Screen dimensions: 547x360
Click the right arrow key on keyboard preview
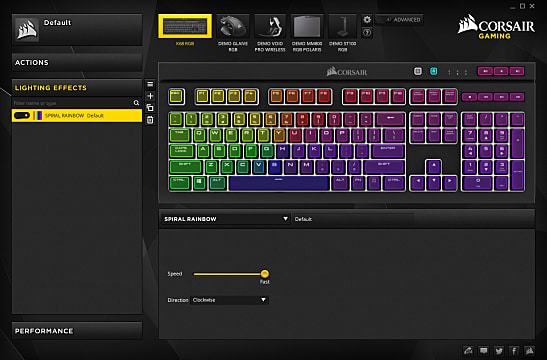click(450, 183)
